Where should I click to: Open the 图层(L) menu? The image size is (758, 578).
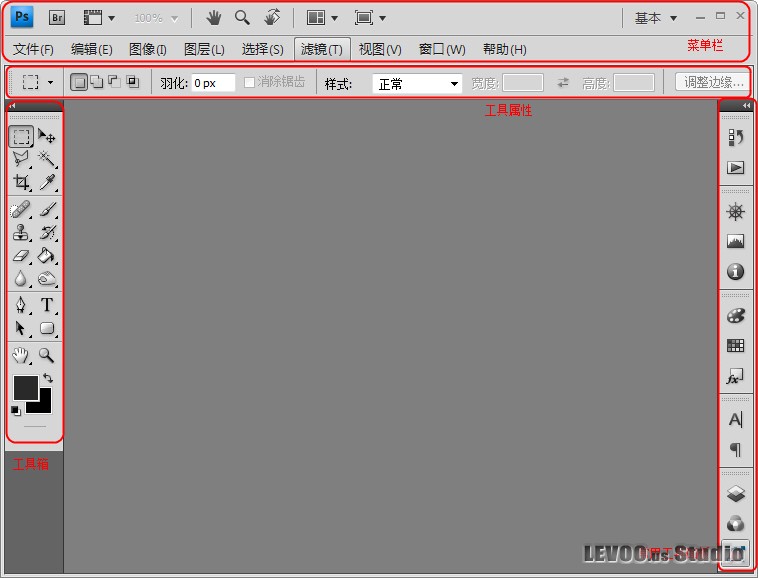point(204,49)
